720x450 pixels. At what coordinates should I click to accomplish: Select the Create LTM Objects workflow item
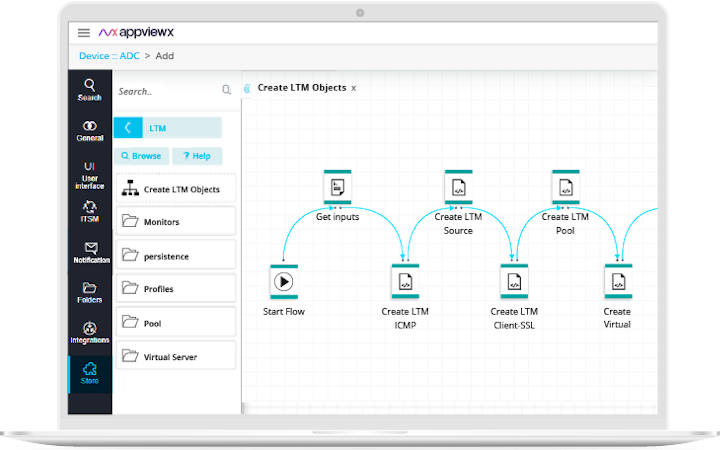176,189
